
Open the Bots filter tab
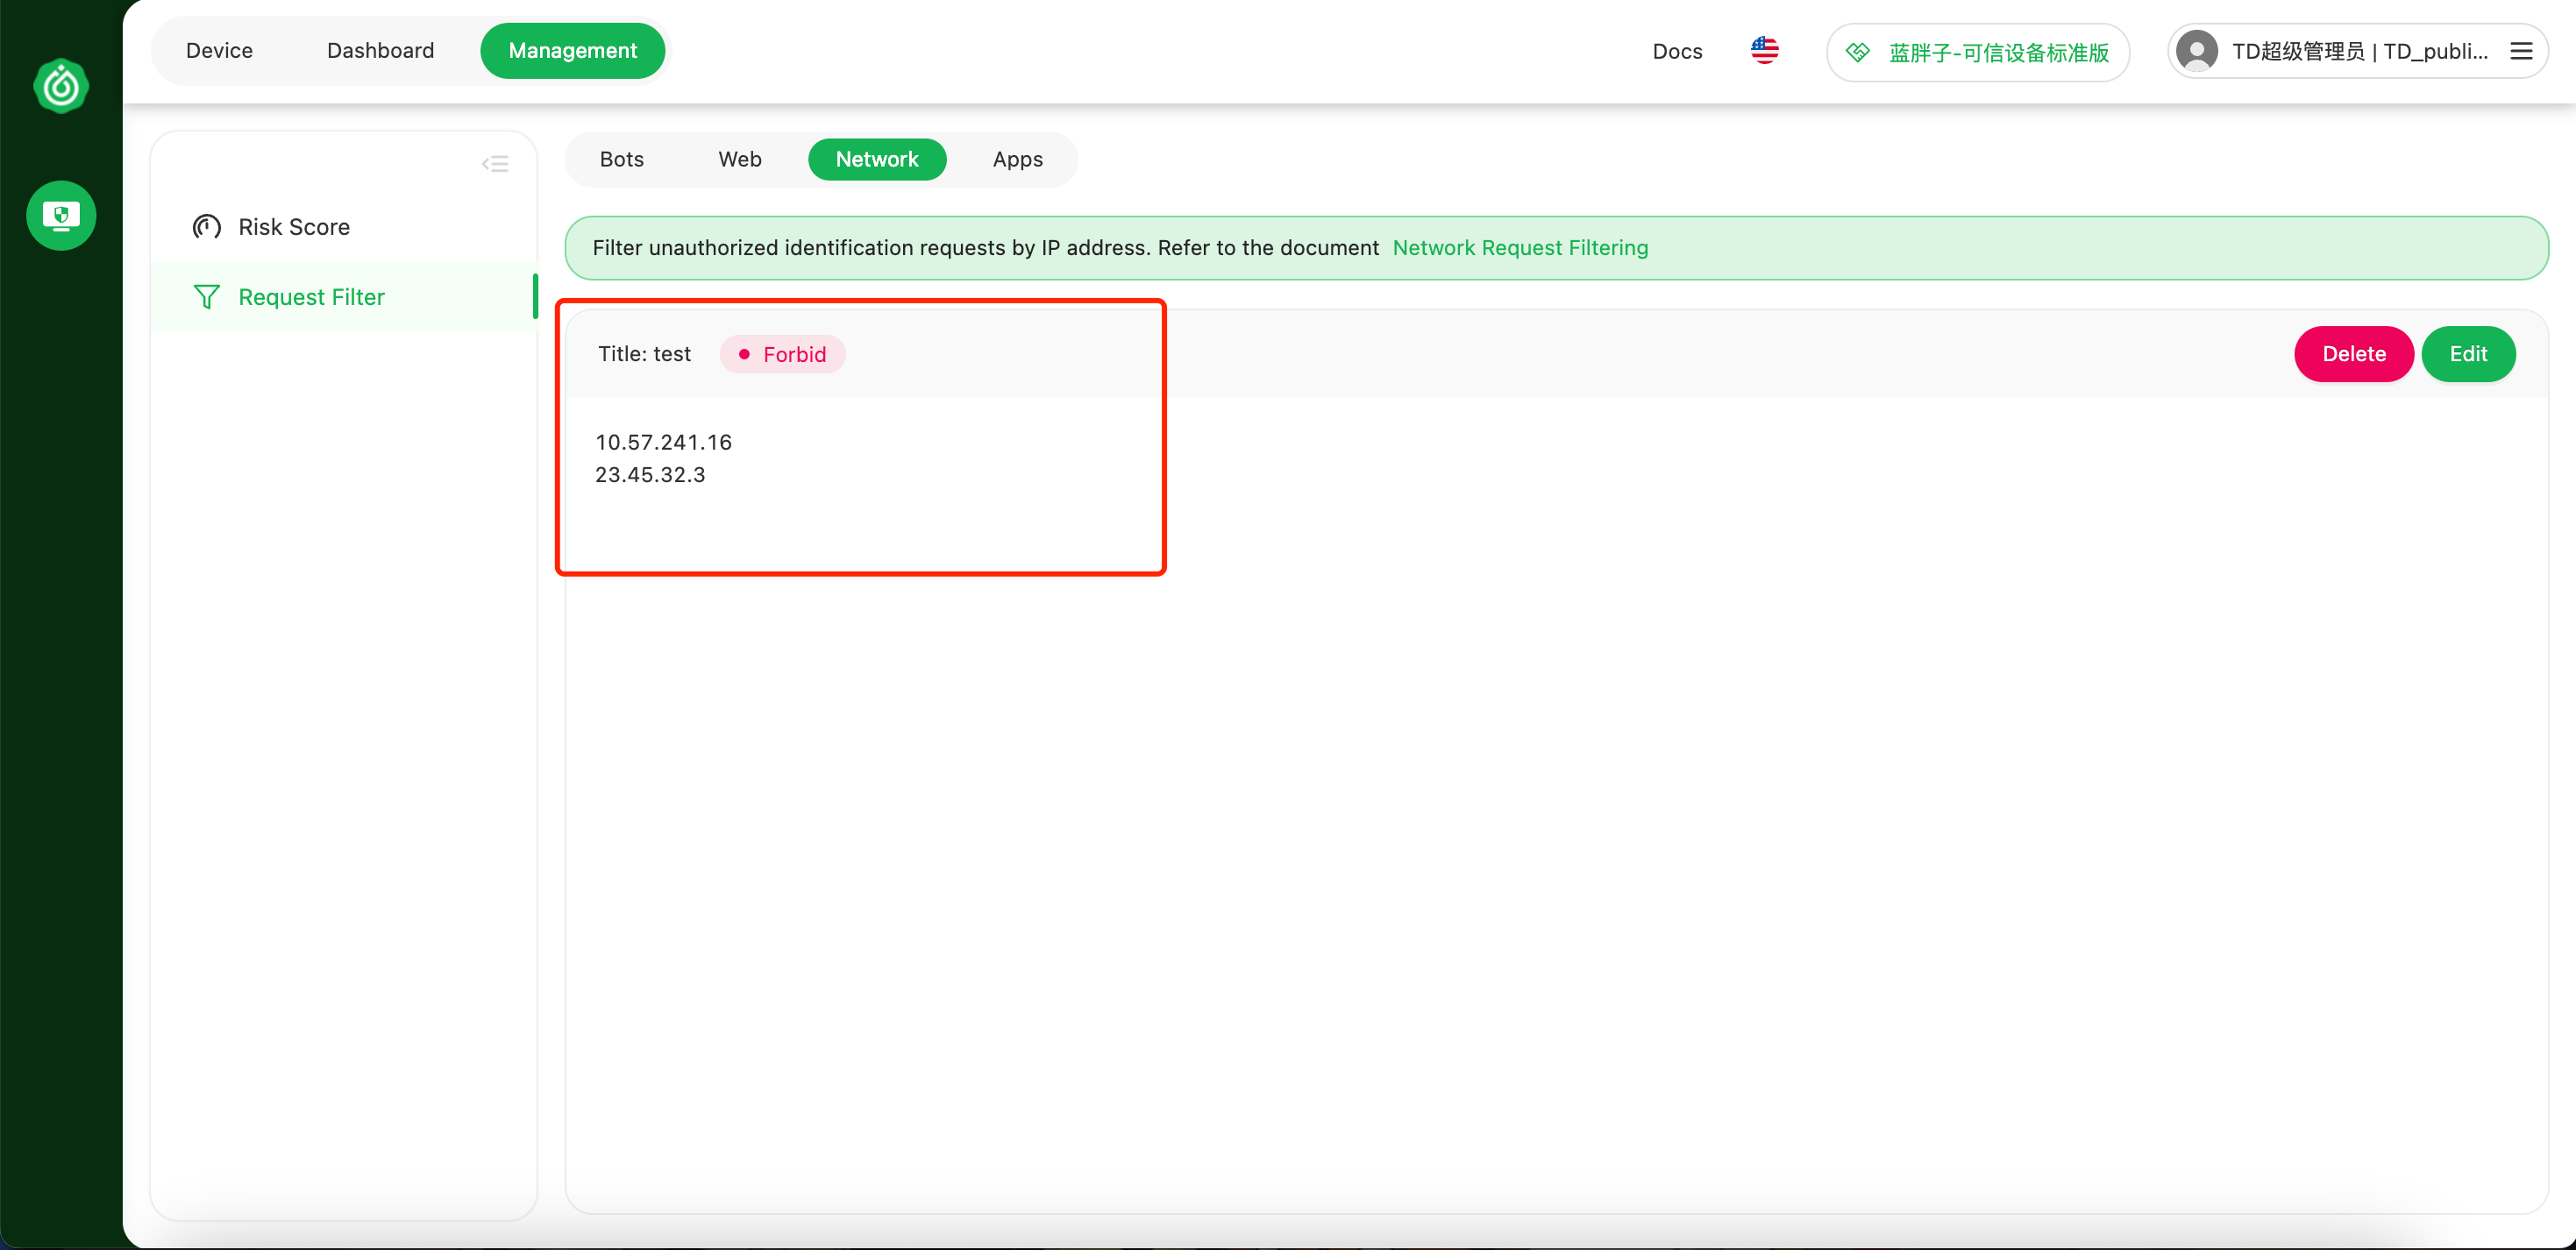tap(621, 160)
